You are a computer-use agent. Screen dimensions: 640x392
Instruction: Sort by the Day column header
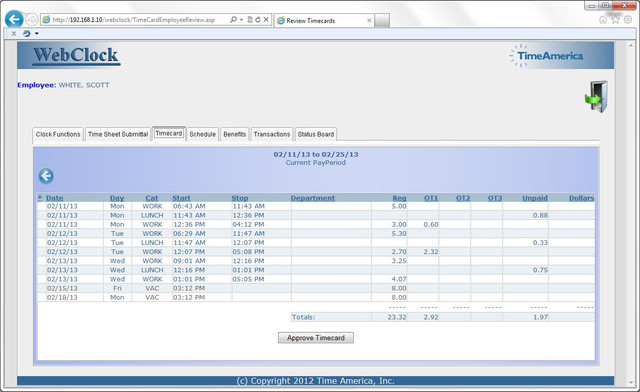point(117,198)
